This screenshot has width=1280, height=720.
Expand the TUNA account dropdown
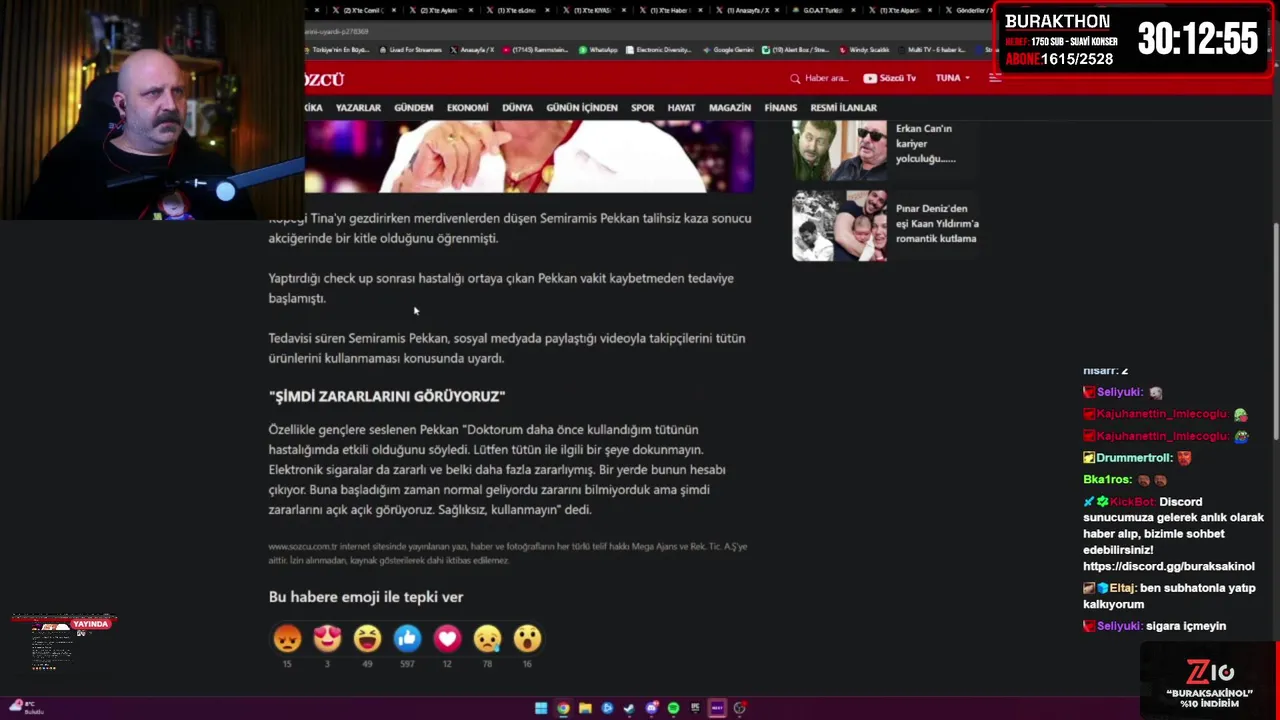[952, 78]
